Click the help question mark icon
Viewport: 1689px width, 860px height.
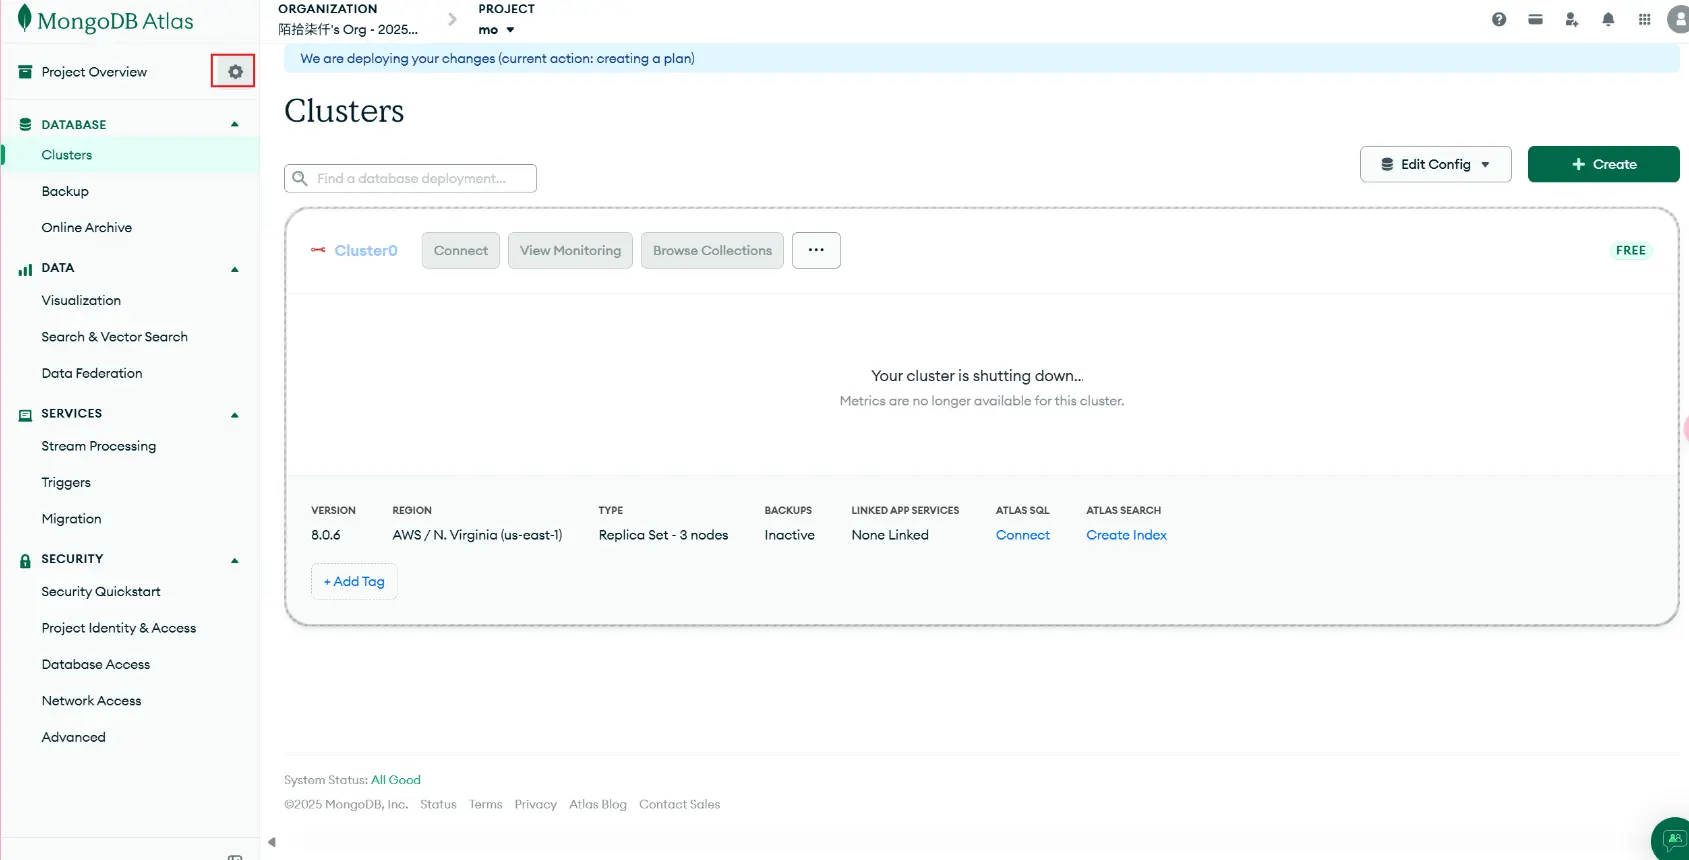[1498, 19]
